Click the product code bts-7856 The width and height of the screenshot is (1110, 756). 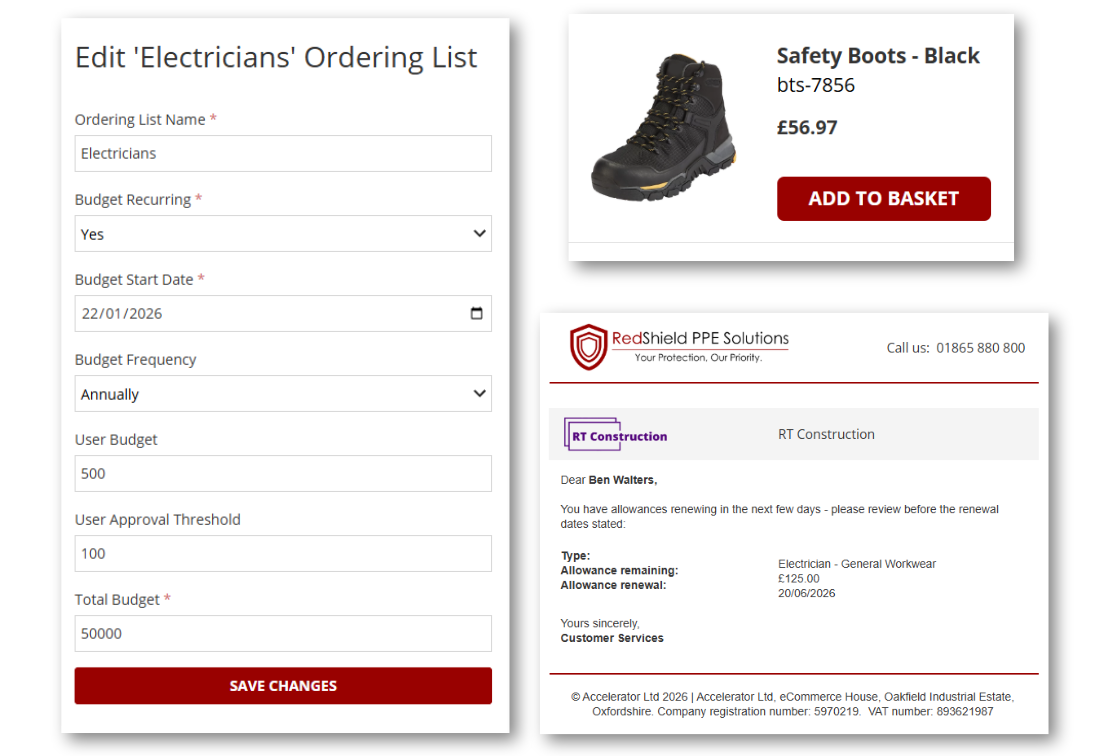click(x=810, y=85)
